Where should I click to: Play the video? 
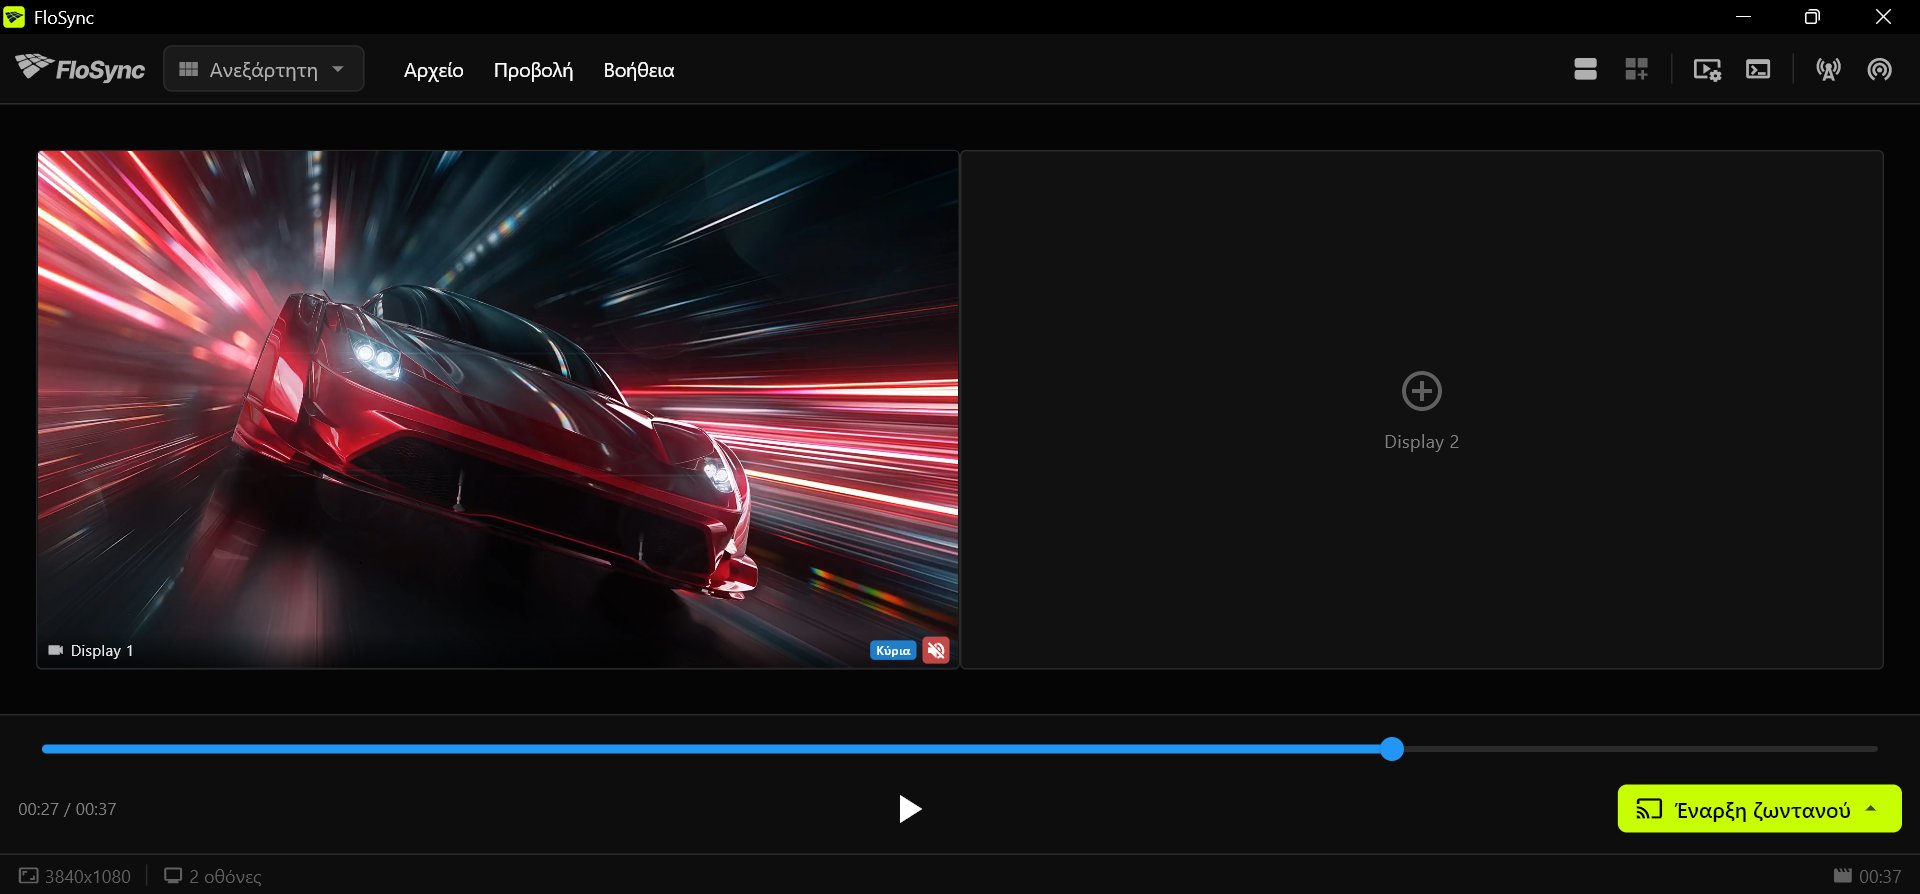pyautogui.click(x=909, y=809)
